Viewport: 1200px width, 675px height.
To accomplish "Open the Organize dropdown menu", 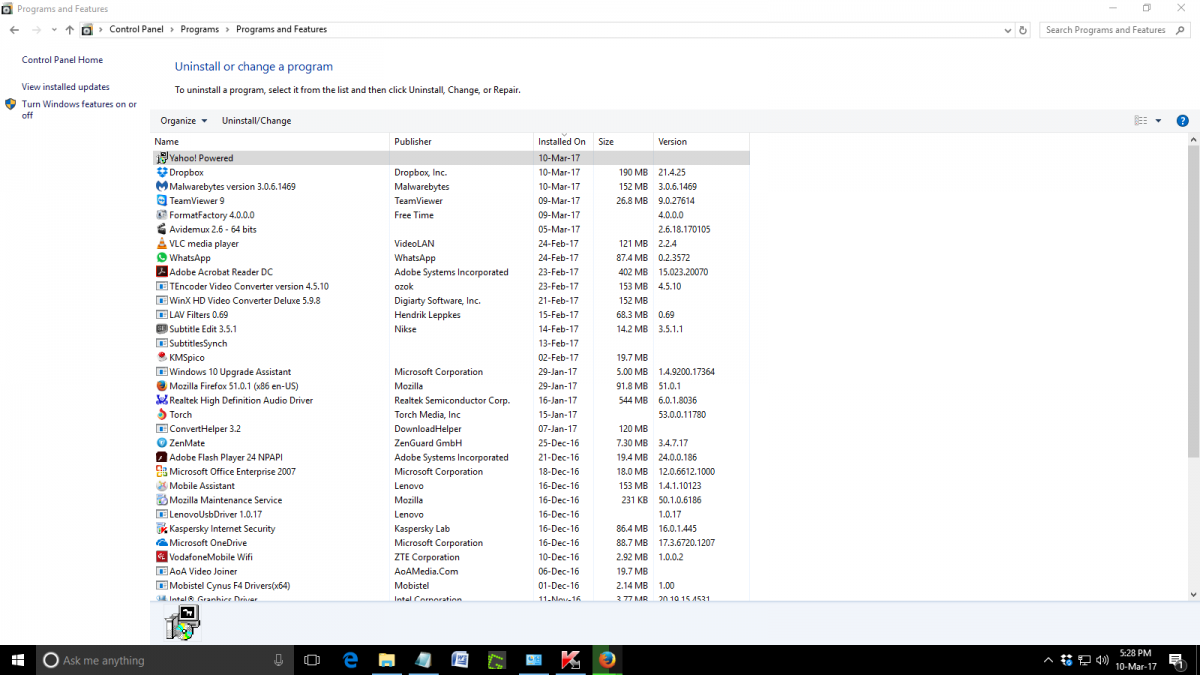I will click(x=184, y=121).
